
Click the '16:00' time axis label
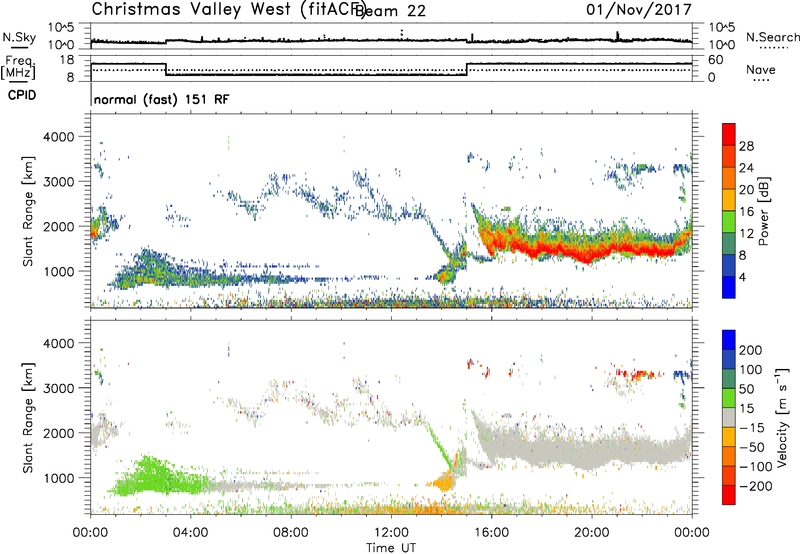491,533
